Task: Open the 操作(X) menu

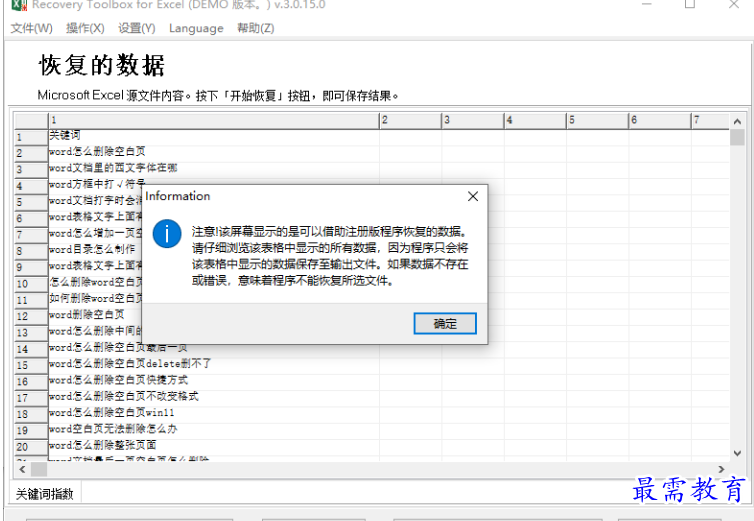Action: click(85, 28)
